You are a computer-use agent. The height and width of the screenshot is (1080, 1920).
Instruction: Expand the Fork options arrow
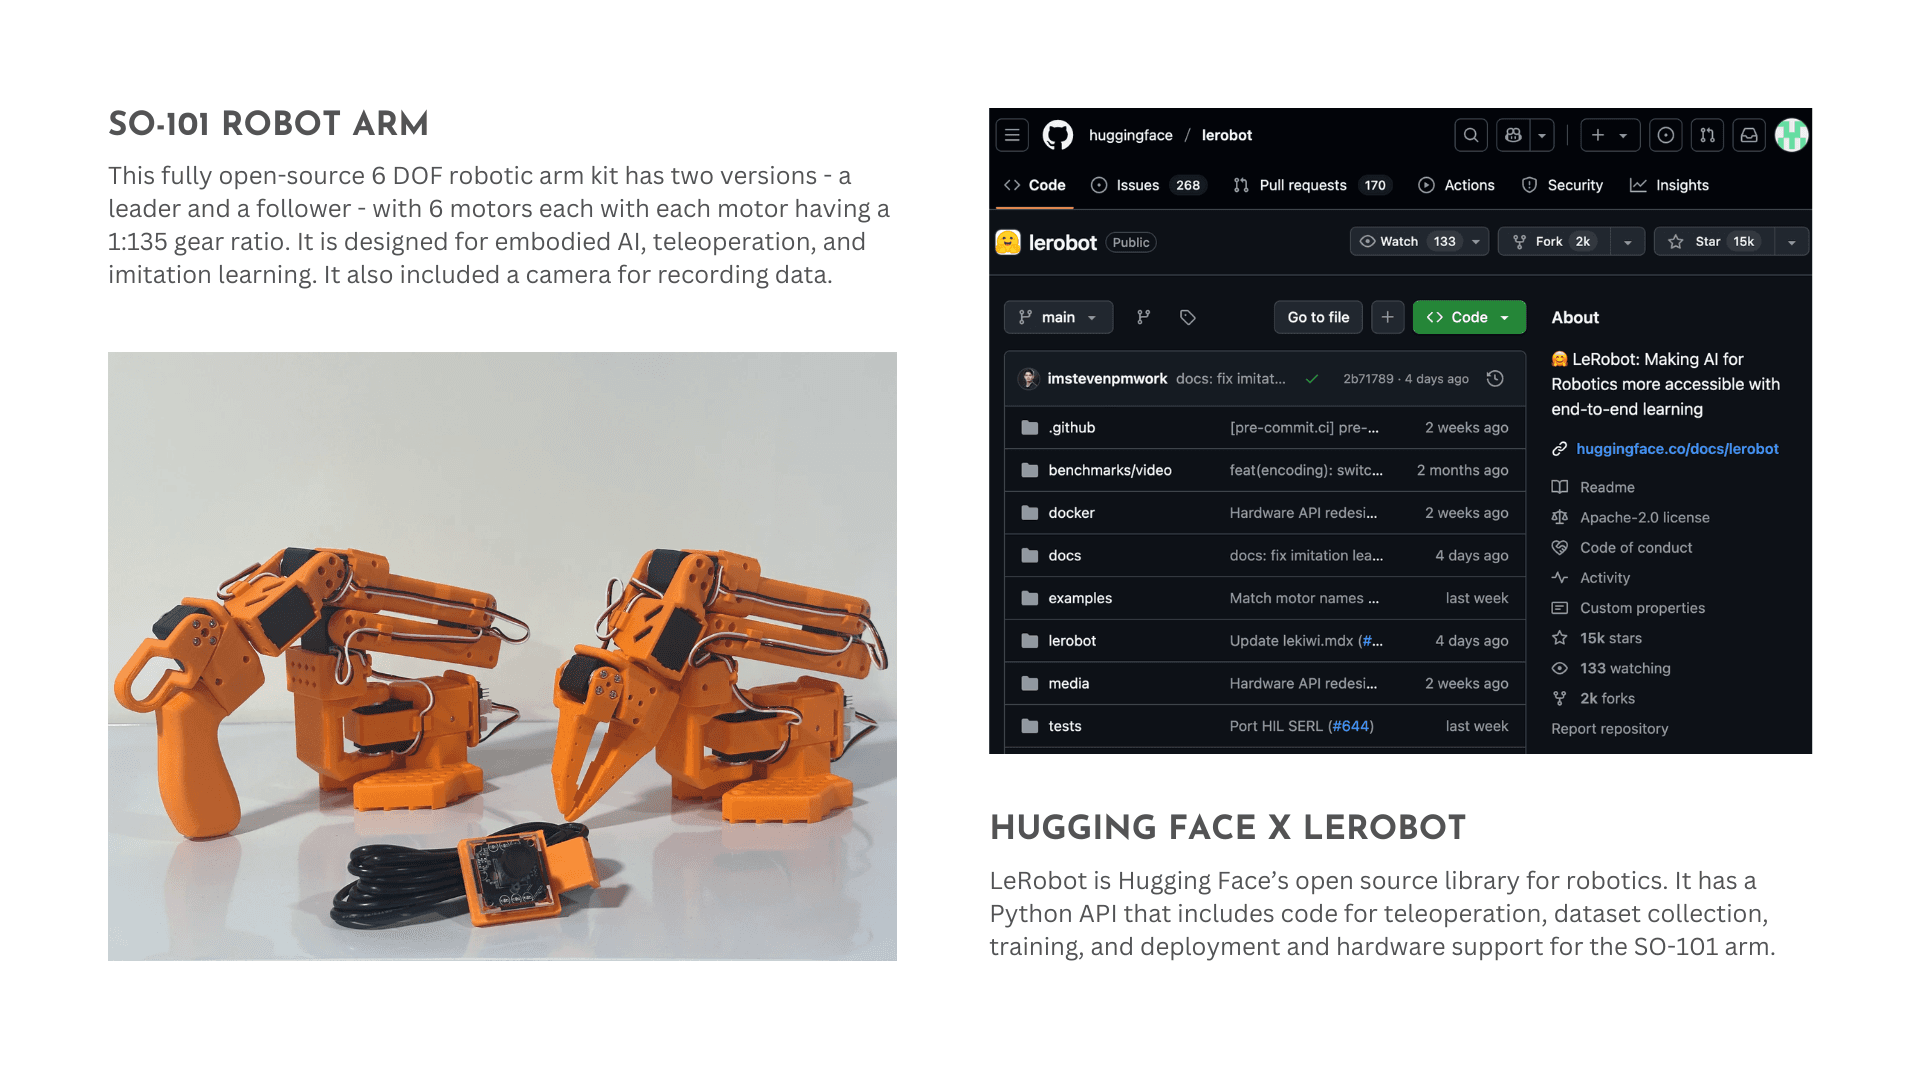click(1627, 242)
